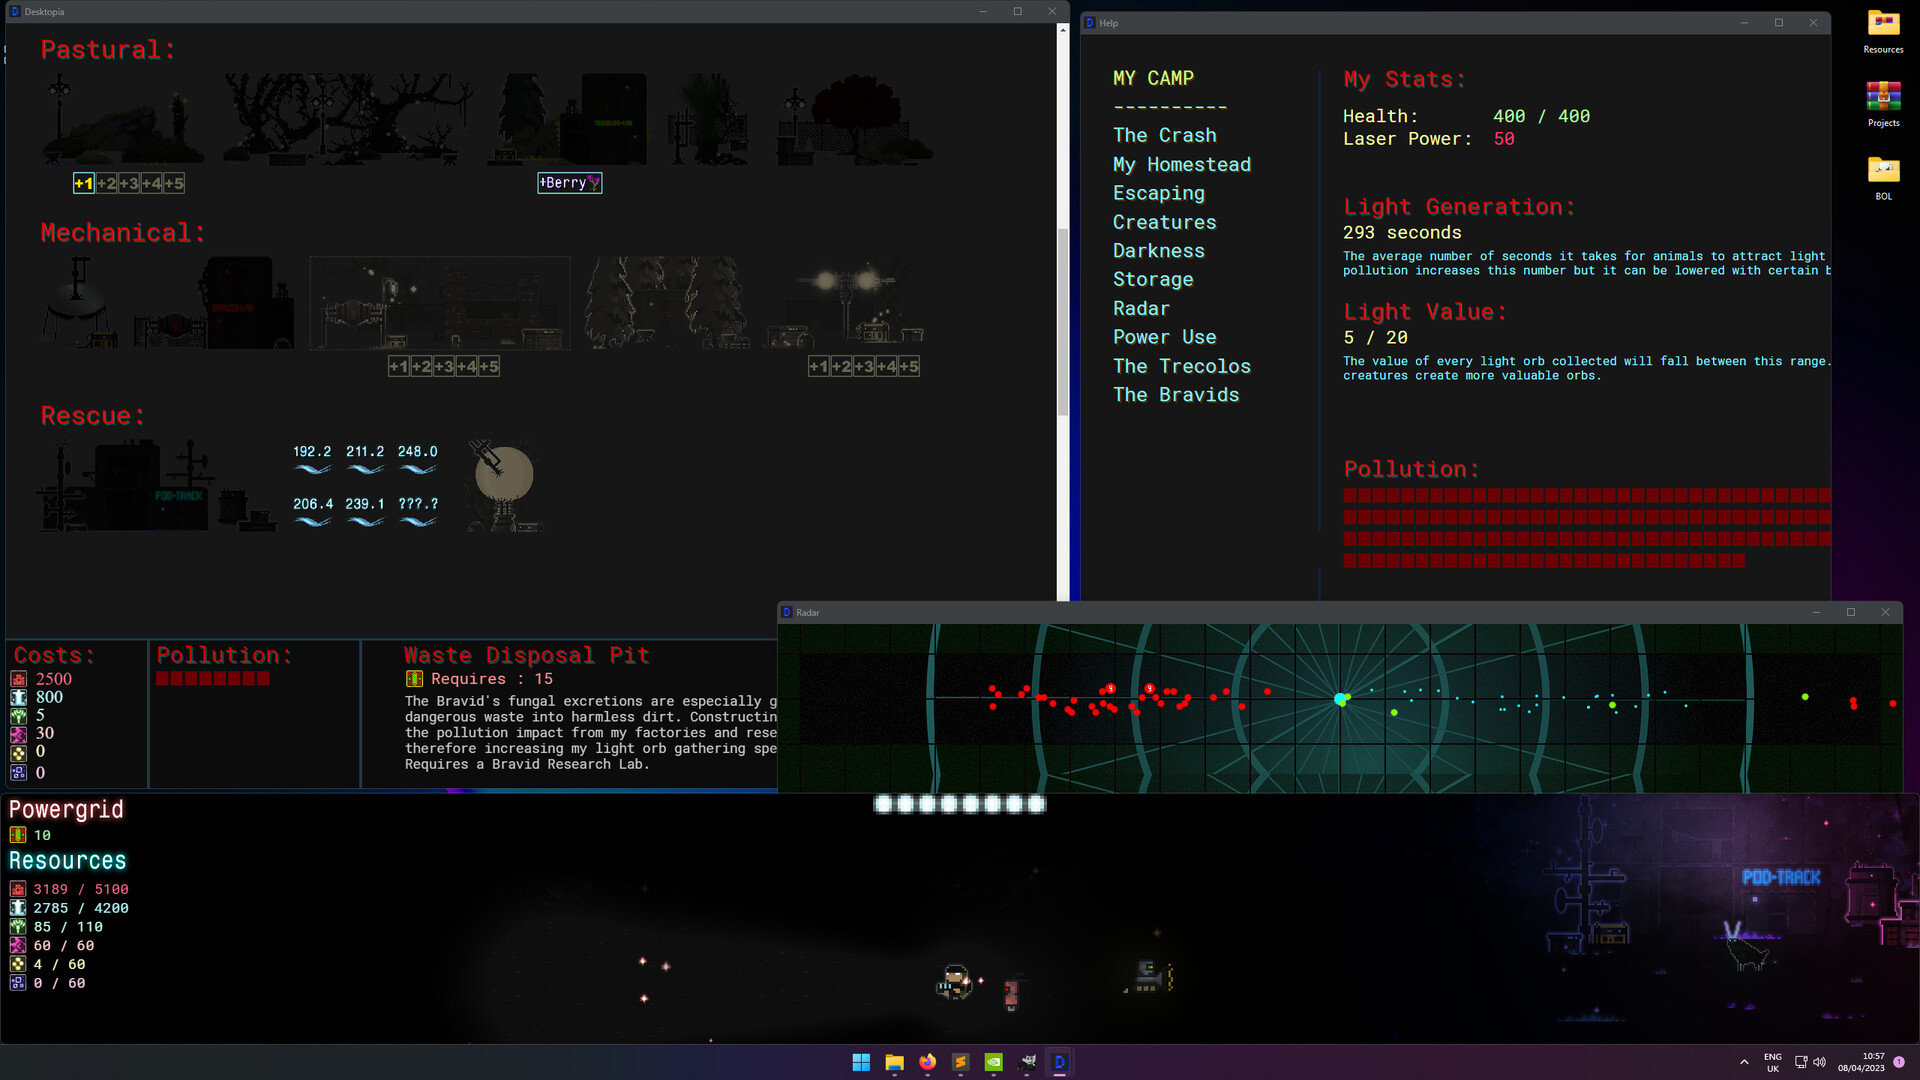The width and height of the screenshot is (1920, 1080).
Task: Click the blue water resource icon
Action: [18, 907]
